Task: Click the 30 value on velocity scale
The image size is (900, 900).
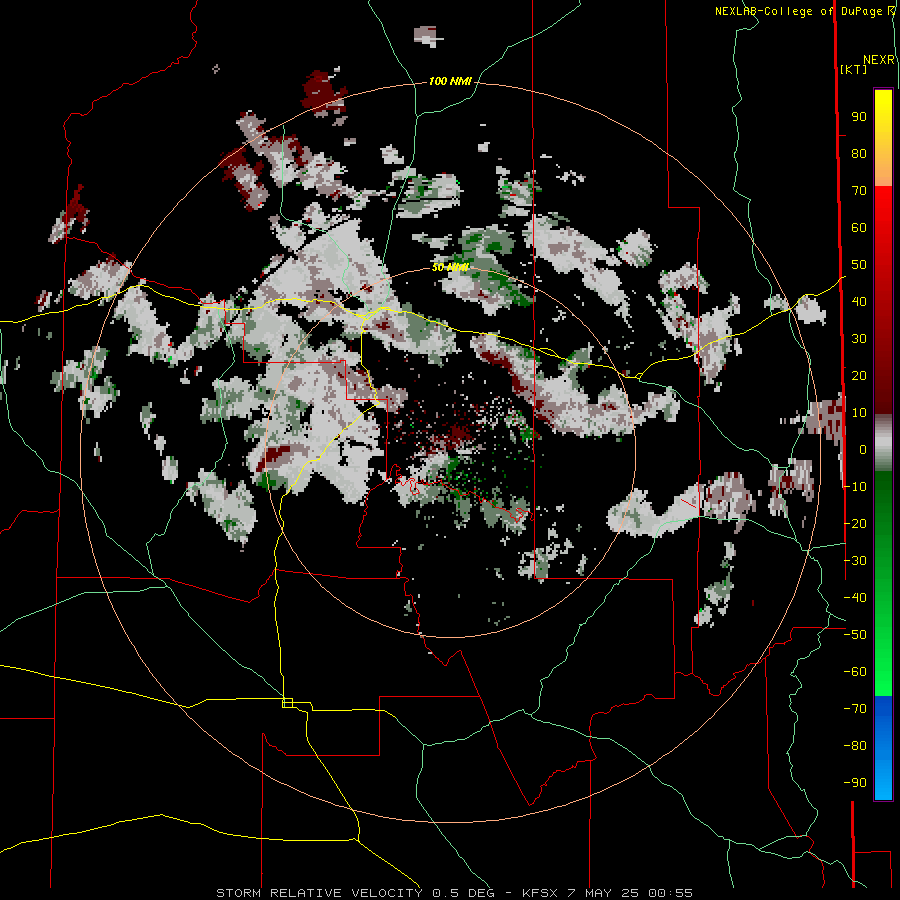Action: pyautogui.click(x=859, y=339)
